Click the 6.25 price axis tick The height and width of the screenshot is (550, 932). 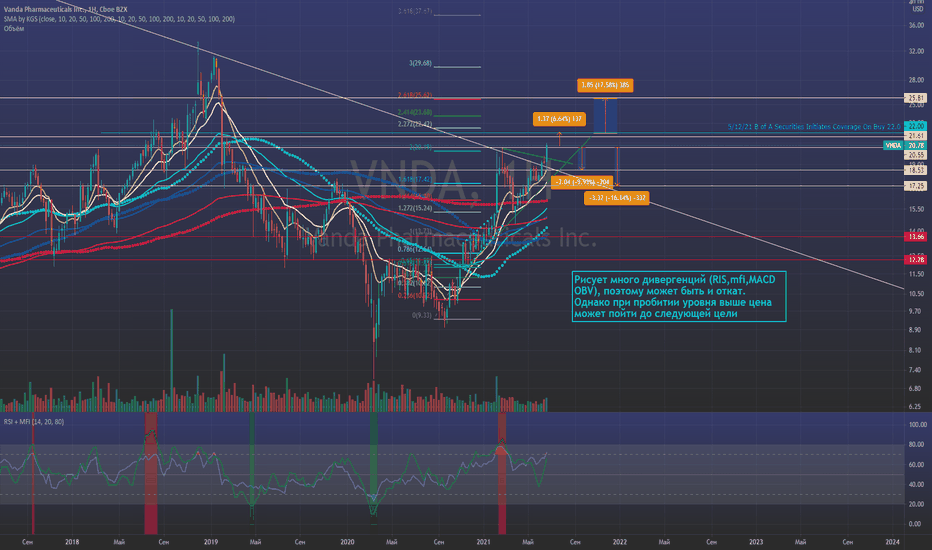pos(916,407)
